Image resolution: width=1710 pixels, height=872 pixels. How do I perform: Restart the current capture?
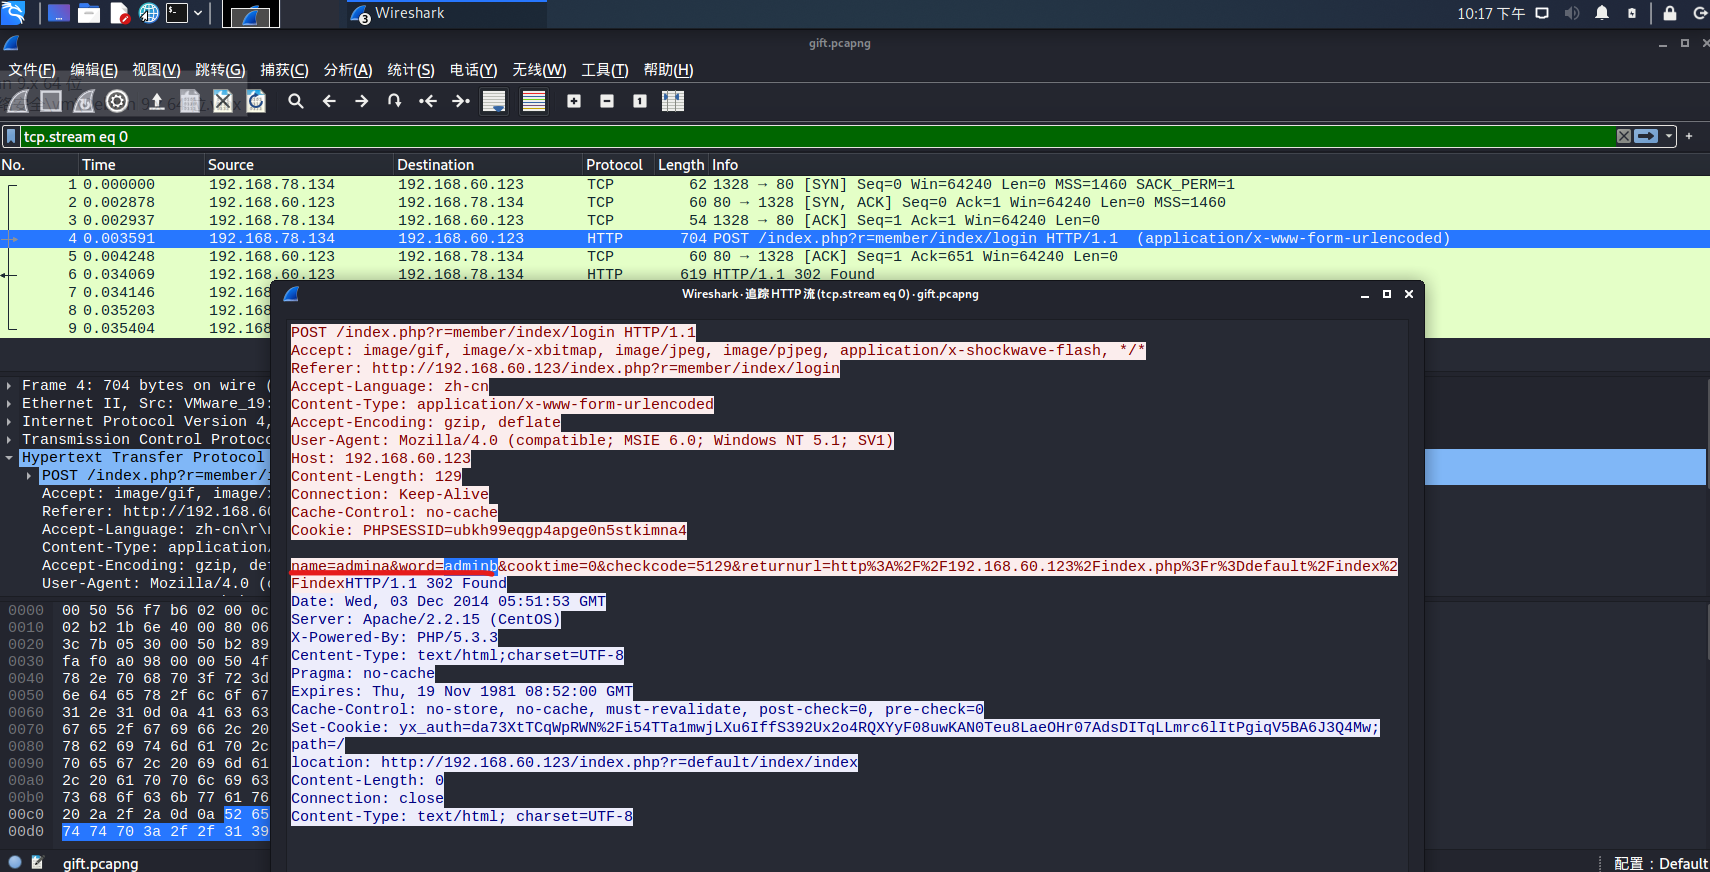click(84, 101)
